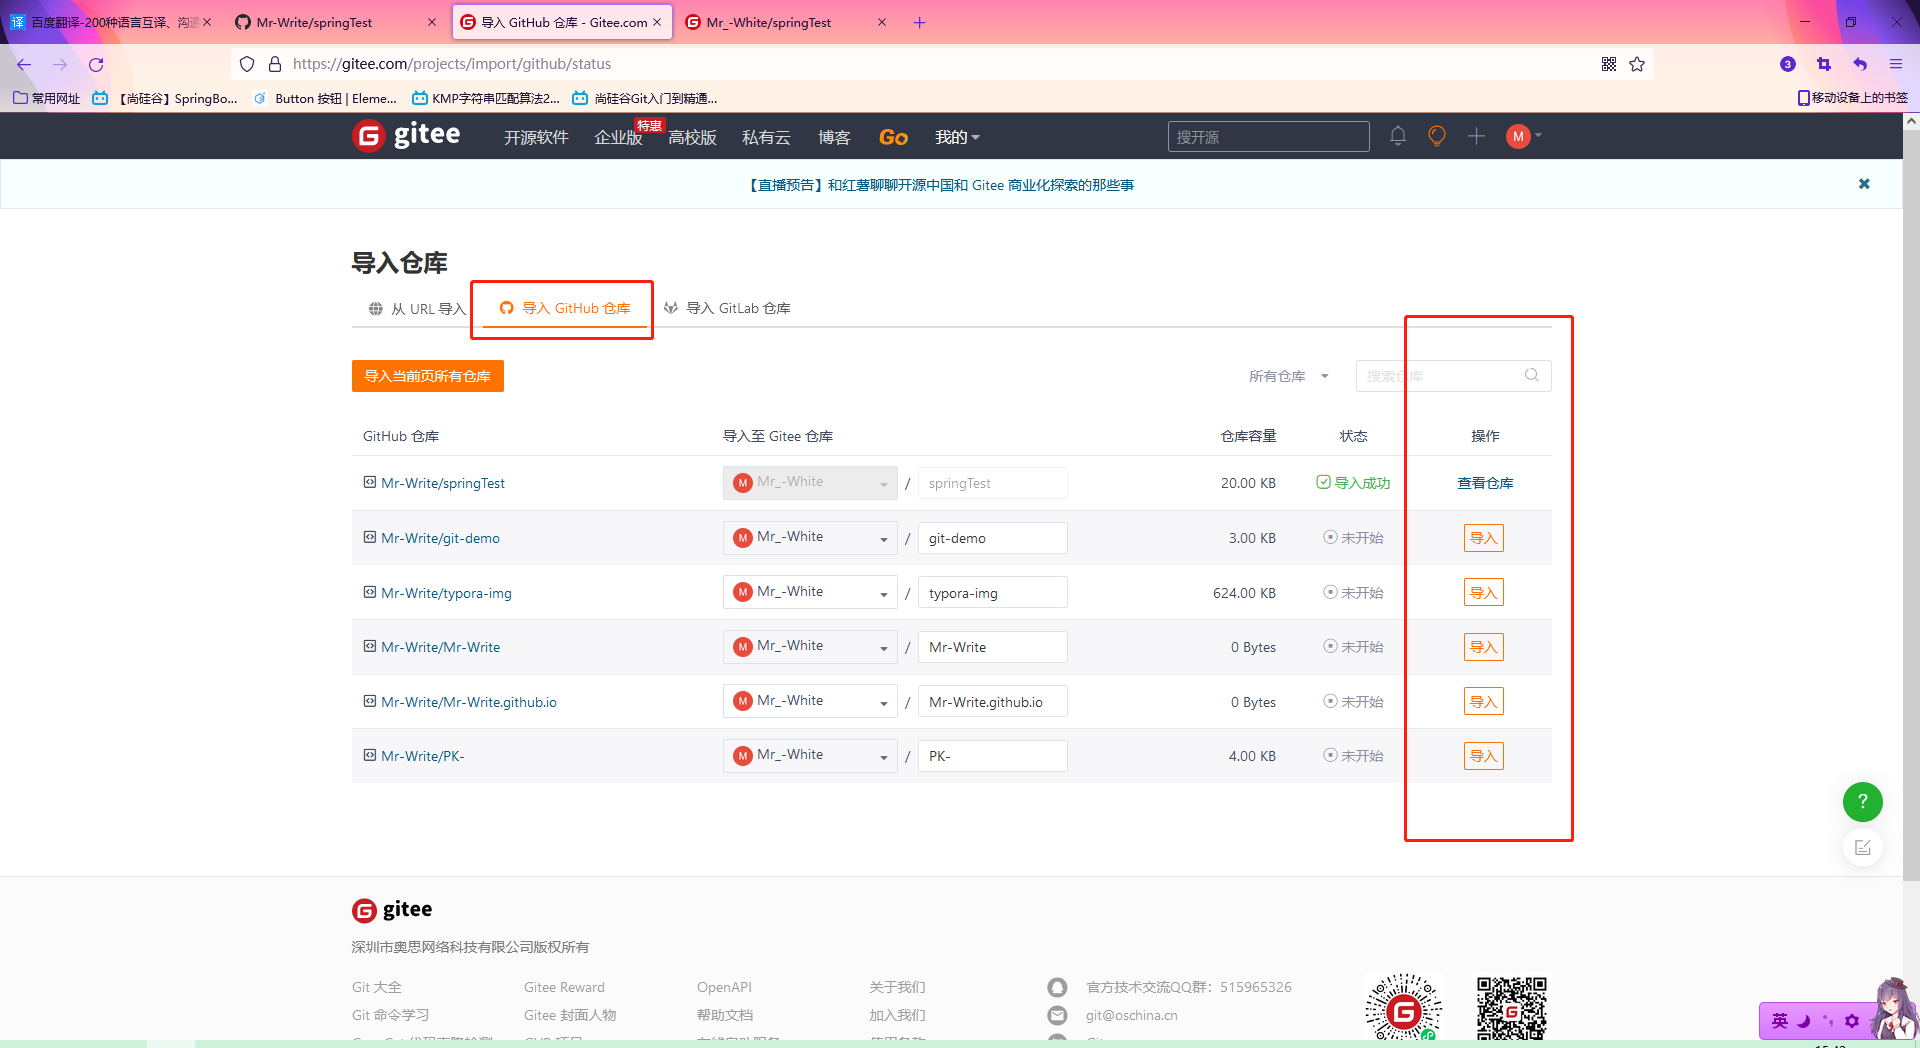The image size is (1920, 1048).
Task: Open the 常用网址 bookmarks folder
Action: tap(46, 98)
